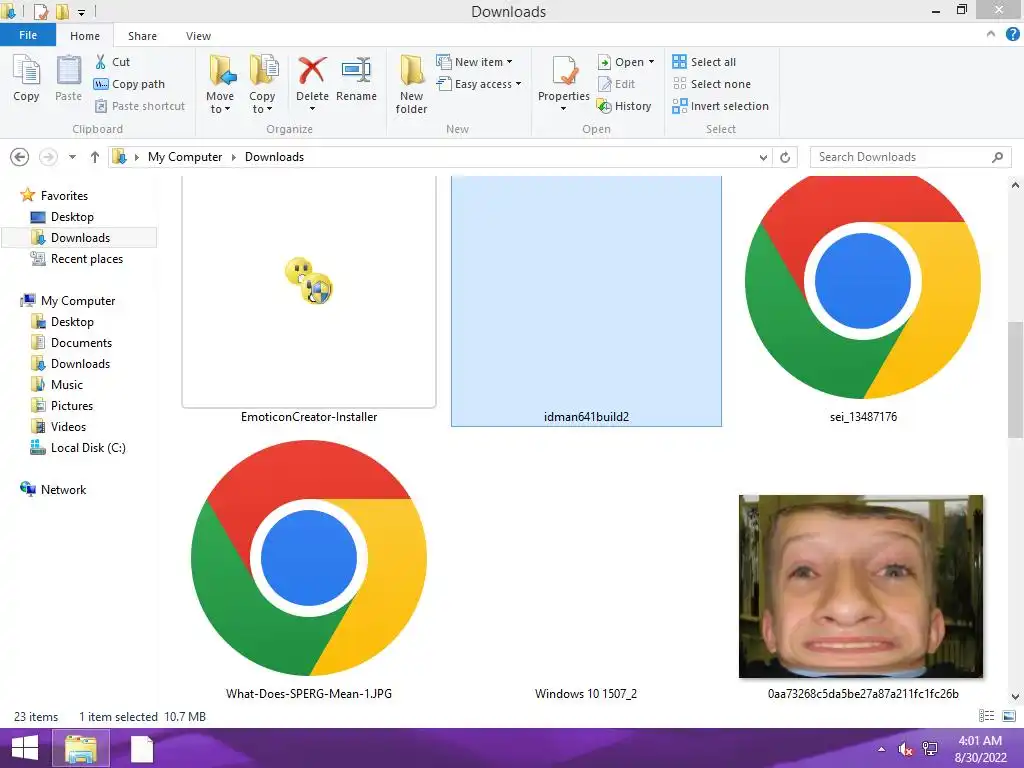Open the recent locations dropdown arrow
Viewport: 1024px width, 768px height.
click(72, 157)
